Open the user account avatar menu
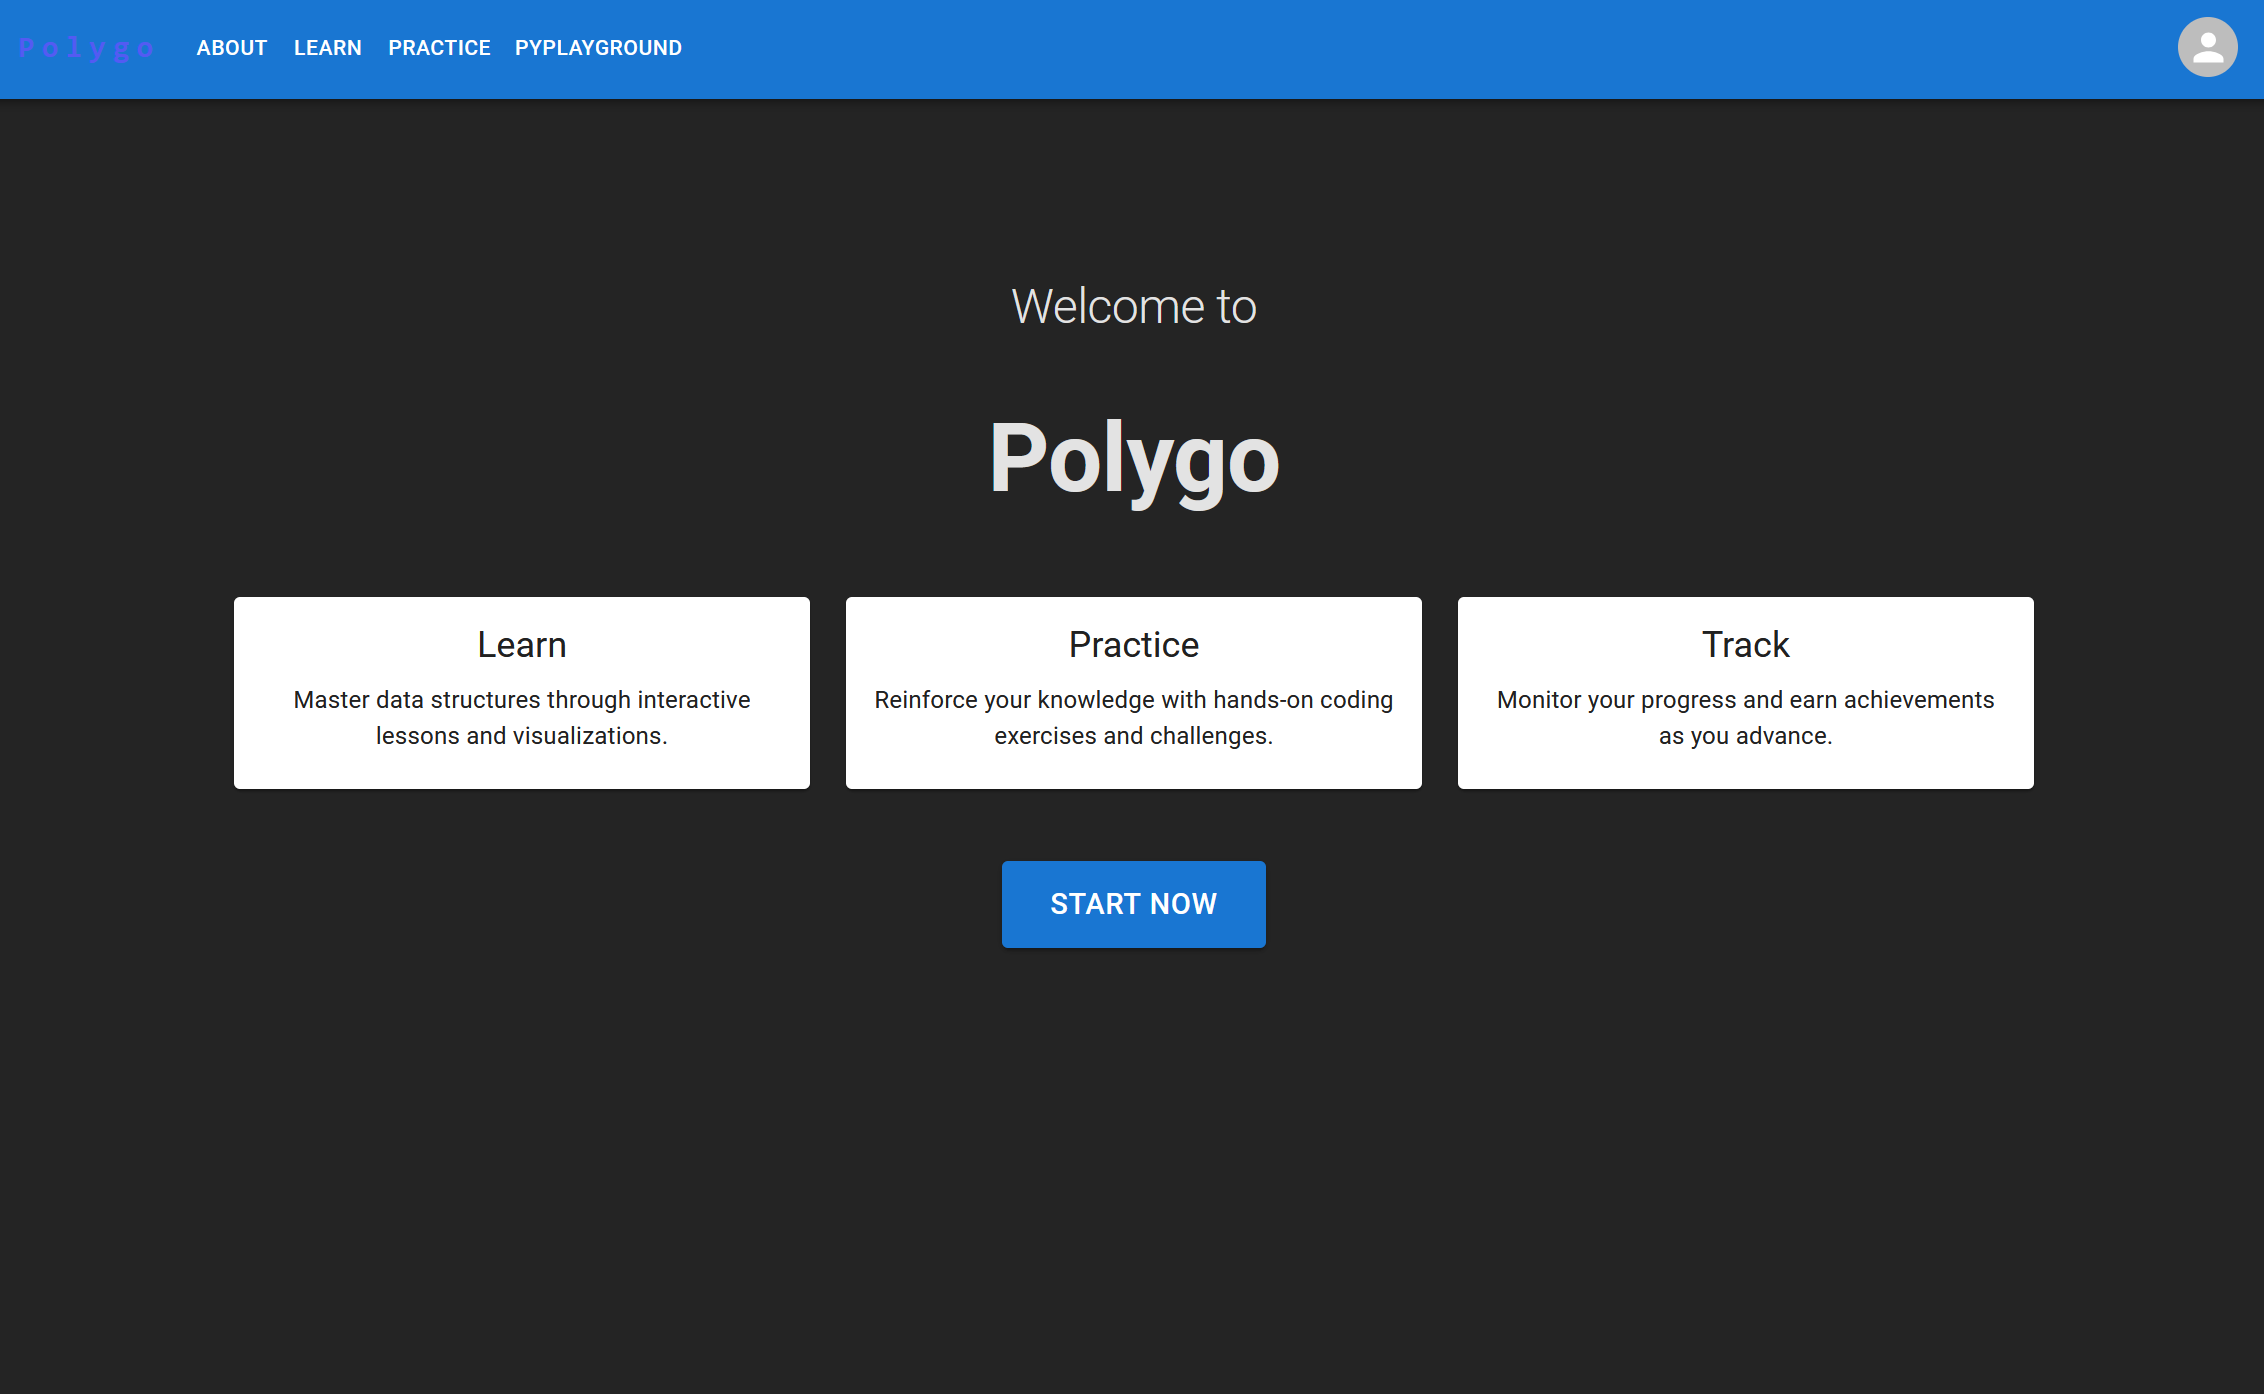The width and height of the screenshot is (2264, 1394). pyautogui.click(x=2207, y=48)
